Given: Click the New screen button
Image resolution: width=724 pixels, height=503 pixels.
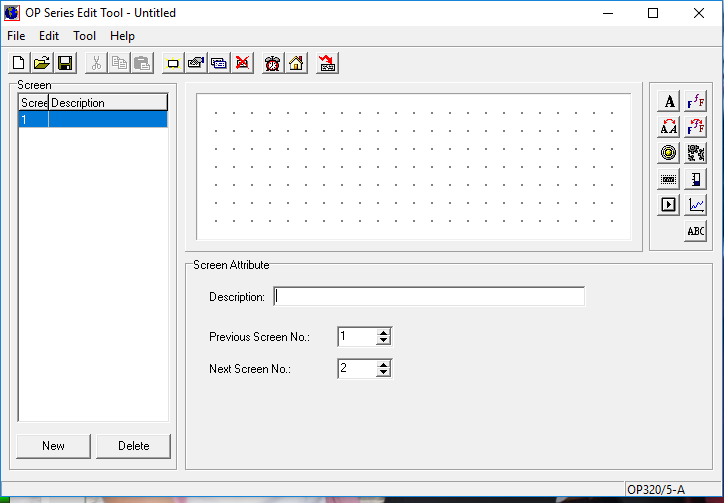Looking at the screenshot, I should click(x=53, y=446).
